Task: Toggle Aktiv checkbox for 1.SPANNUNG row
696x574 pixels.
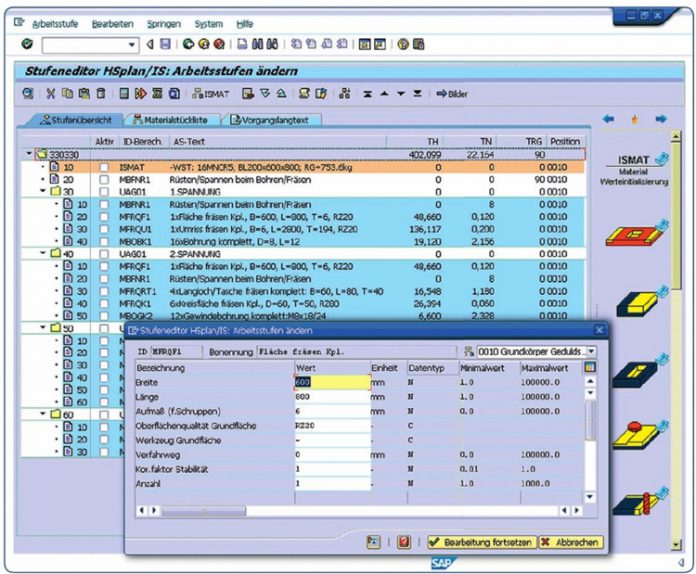Action: [104, 192]
